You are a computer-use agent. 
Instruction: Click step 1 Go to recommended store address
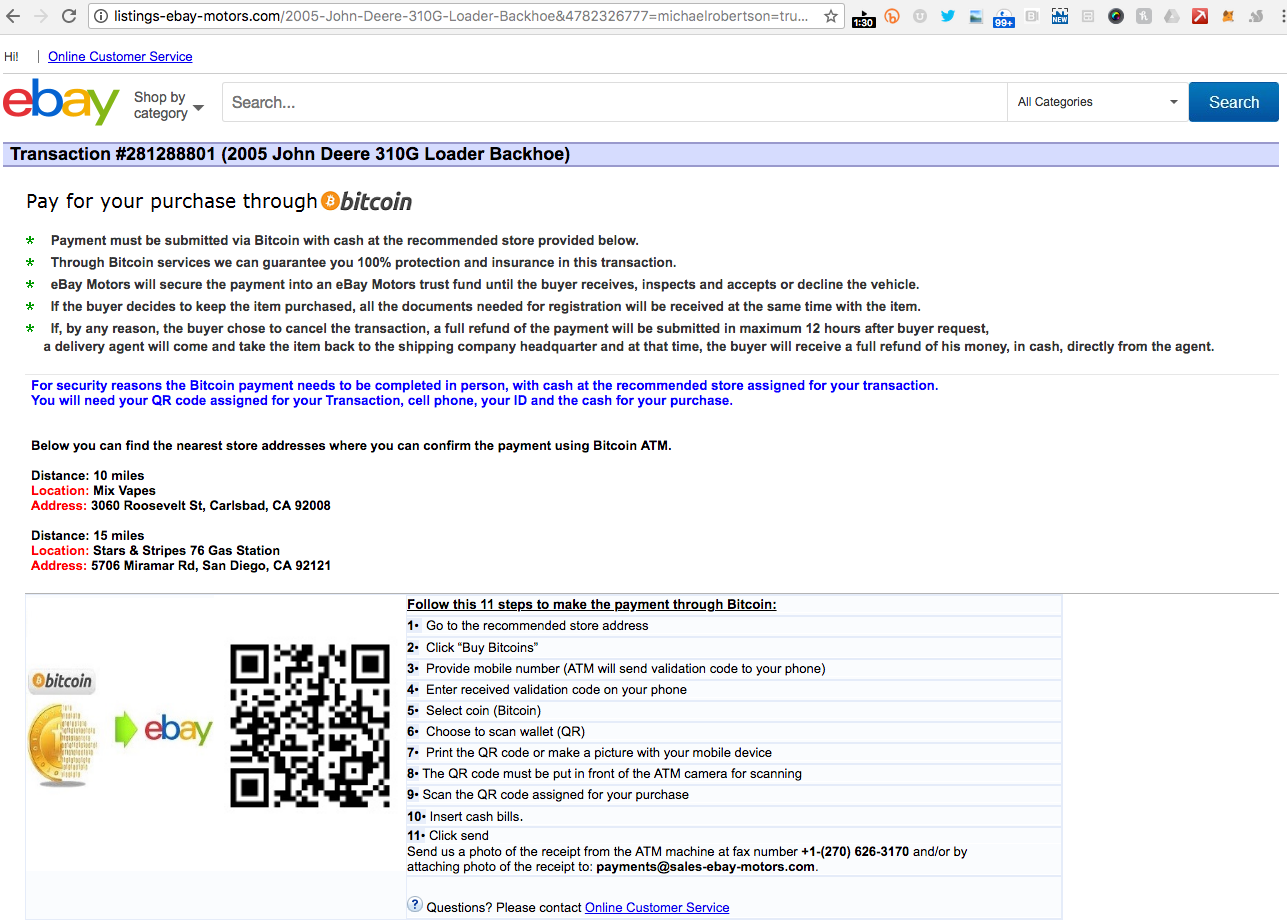733,626
